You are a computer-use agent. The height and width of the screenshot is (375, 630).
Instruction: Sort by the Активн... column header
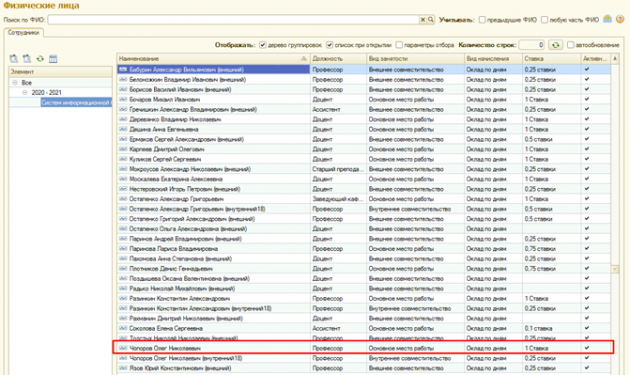[x=595, y=59]
